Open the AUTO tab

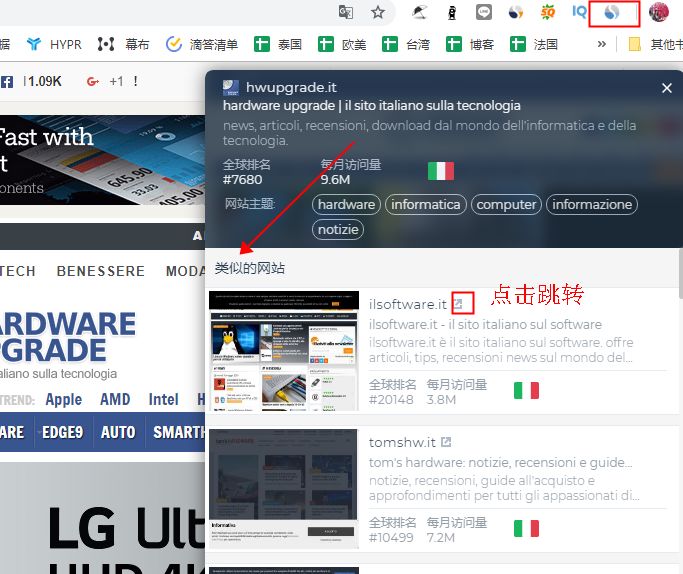118,432
